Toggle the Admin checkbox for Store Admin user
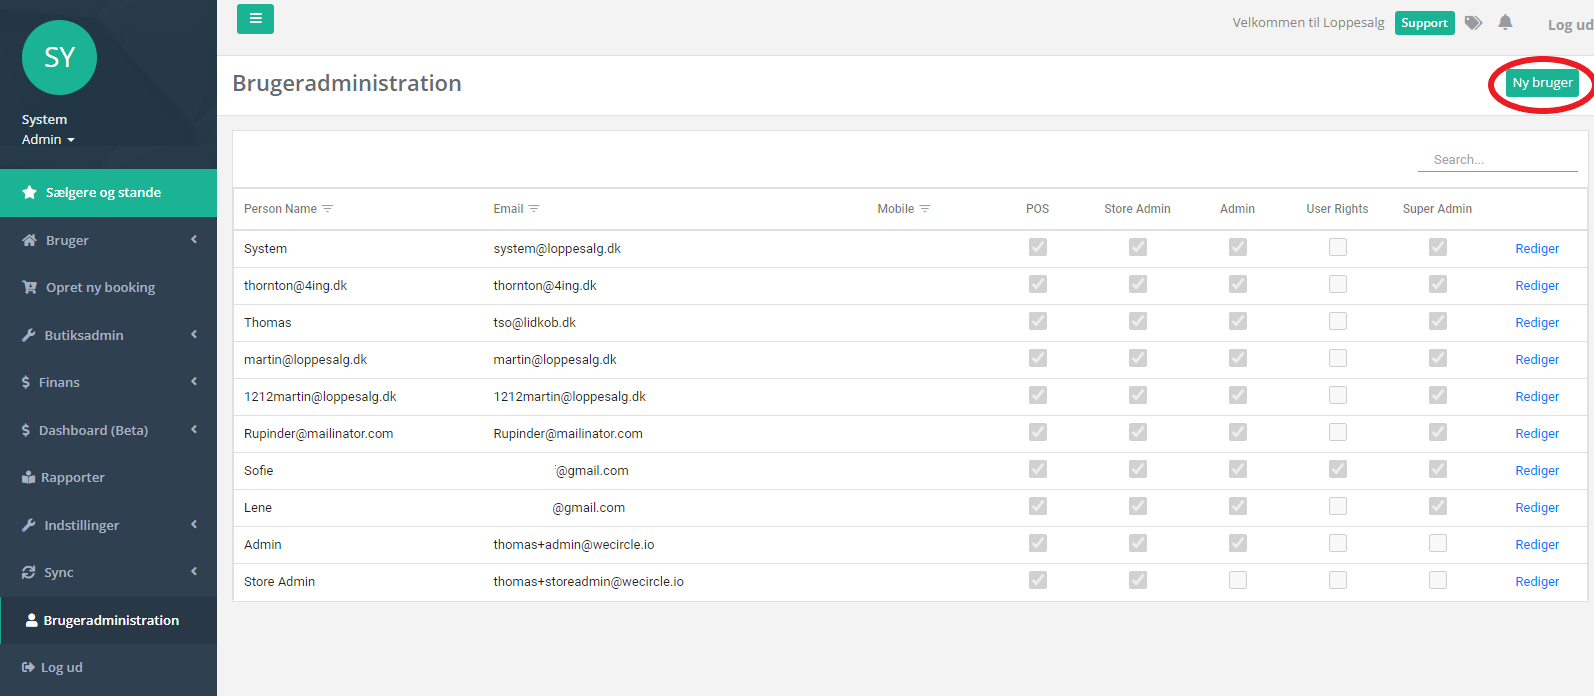This screenshot has width=1594, height=696. click(x=1238, y=580)
